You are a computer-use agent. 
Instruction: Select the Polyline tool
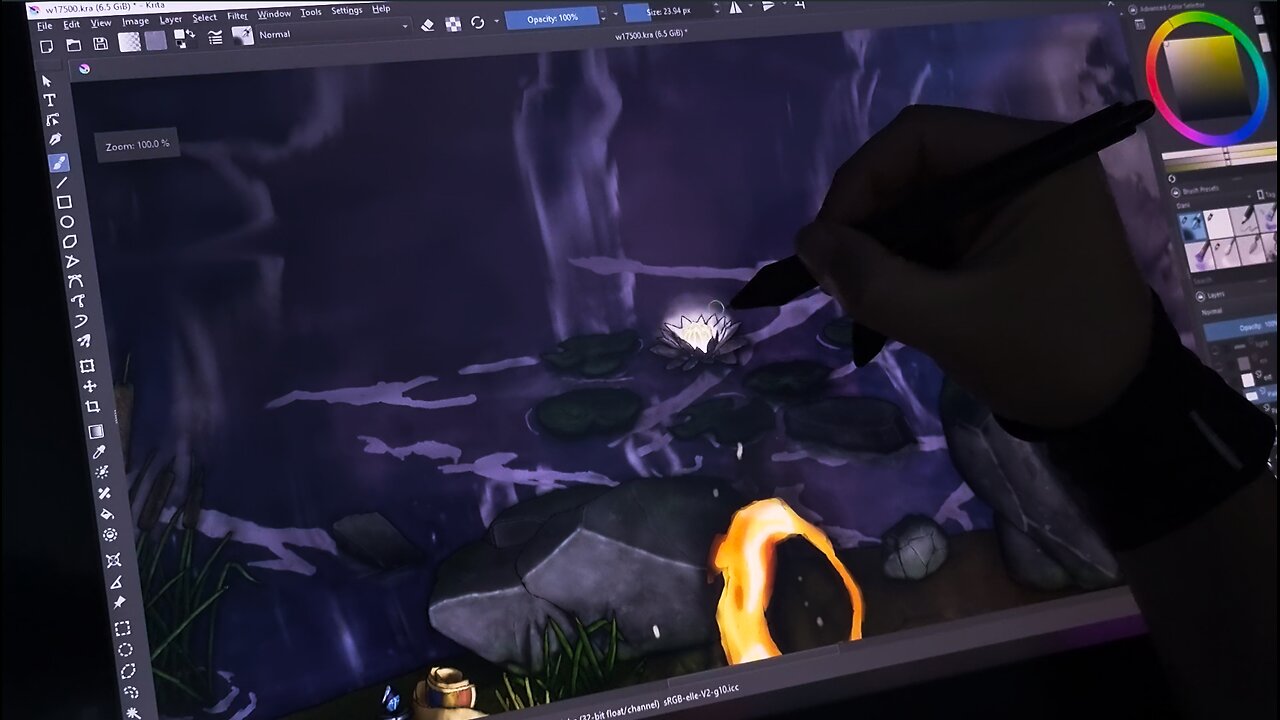[x=73, y=262]
